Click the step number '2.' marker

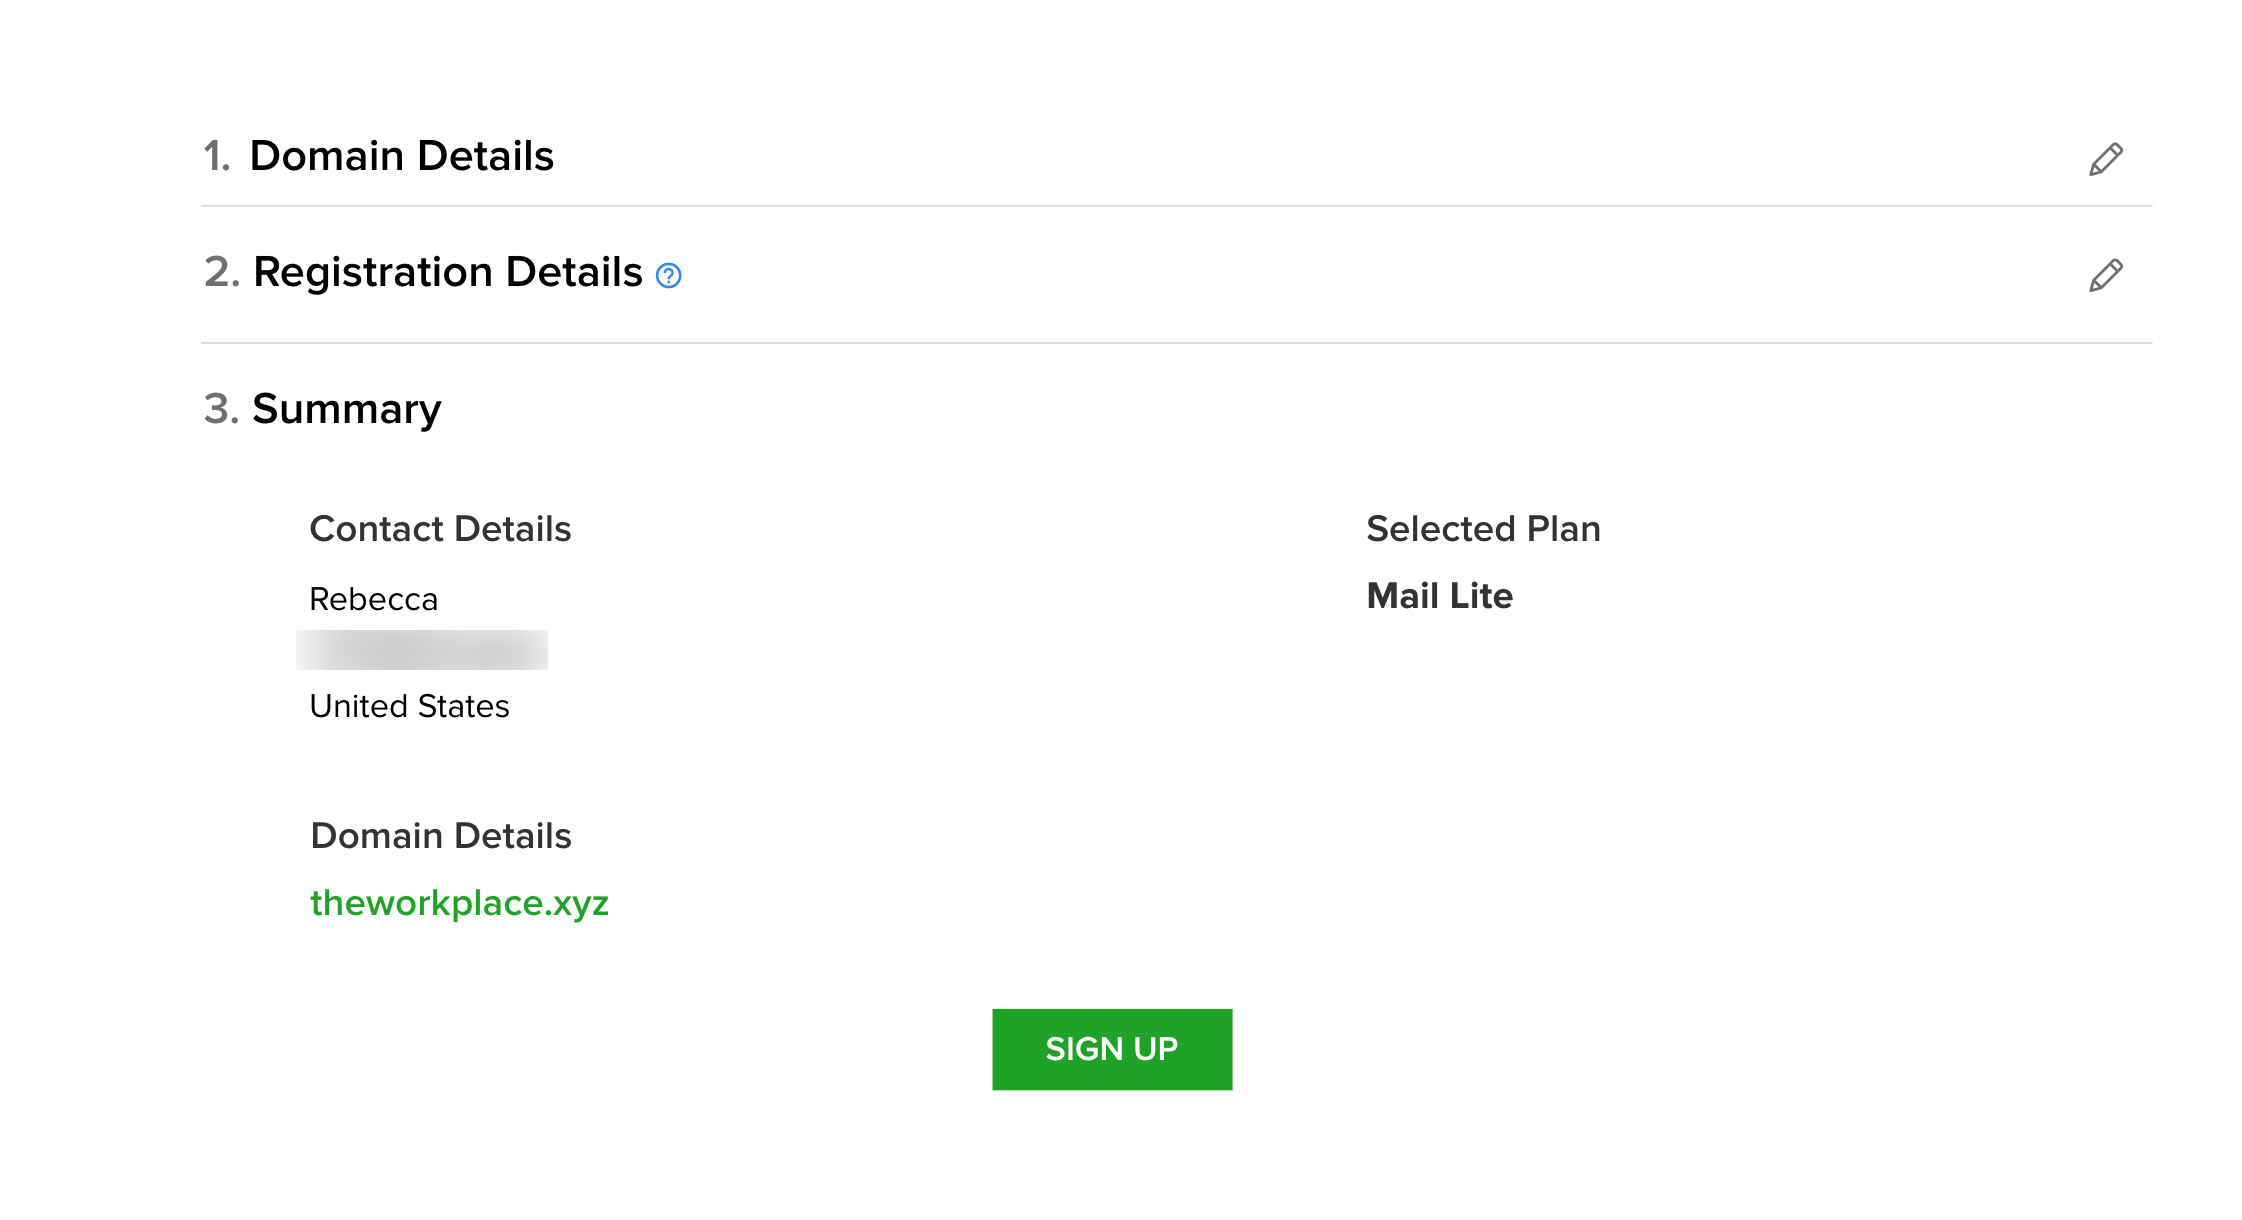pos(221,272)
